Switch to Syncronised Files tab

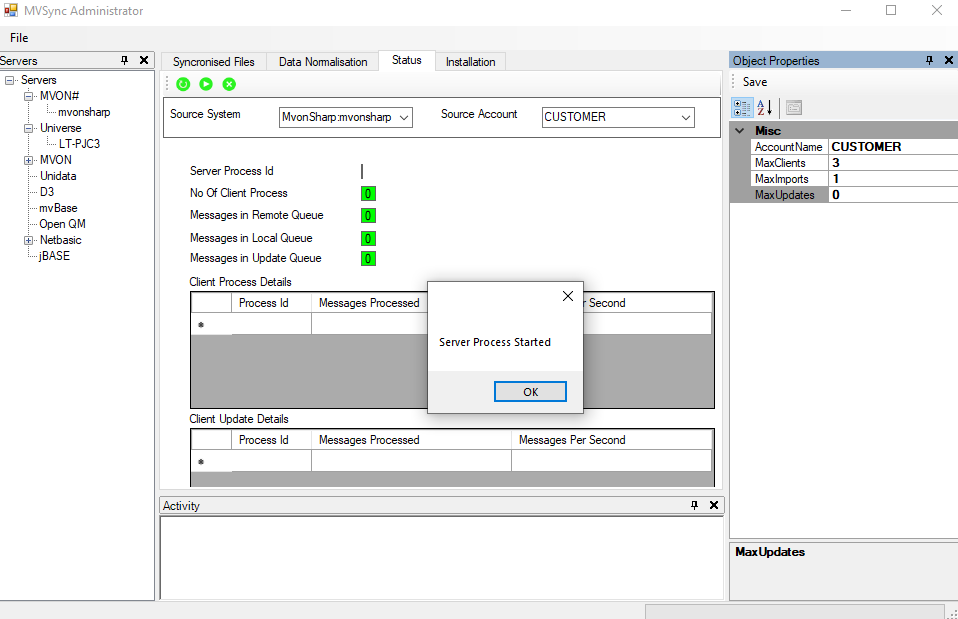coord(213,62)
